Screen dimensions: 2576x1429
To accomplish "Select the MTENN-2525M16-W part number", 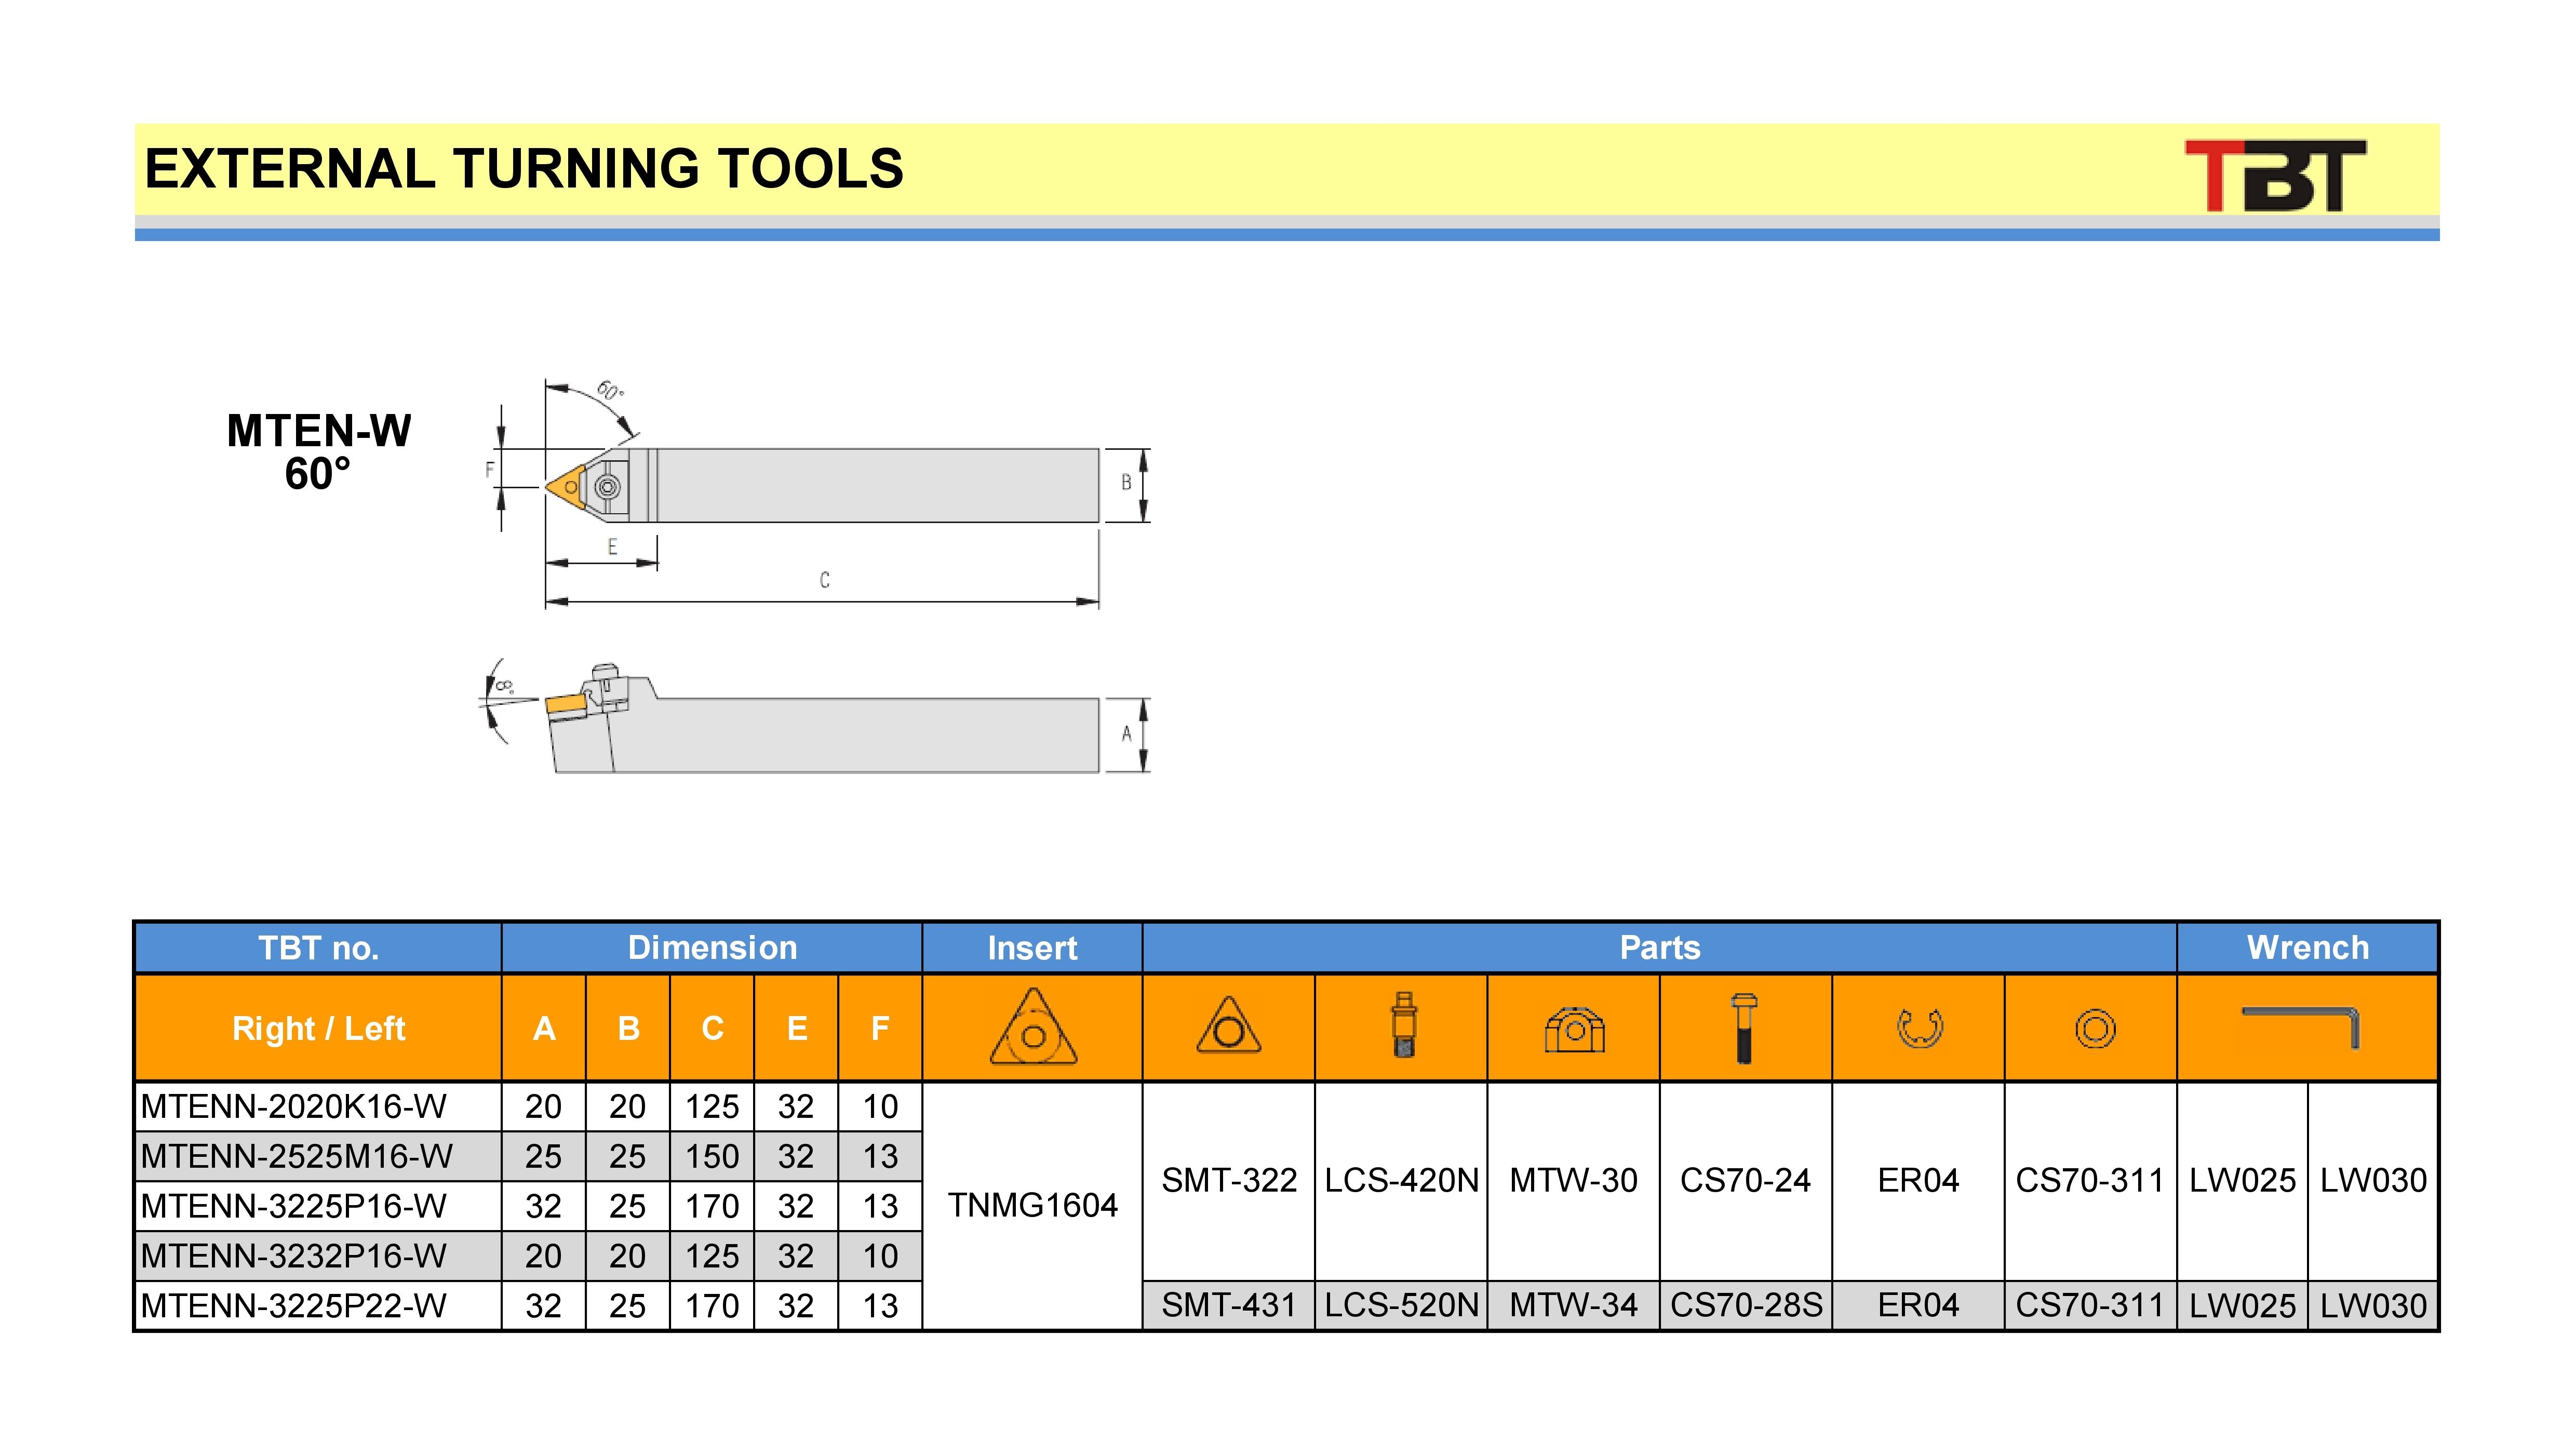I will pos(297,1156).
